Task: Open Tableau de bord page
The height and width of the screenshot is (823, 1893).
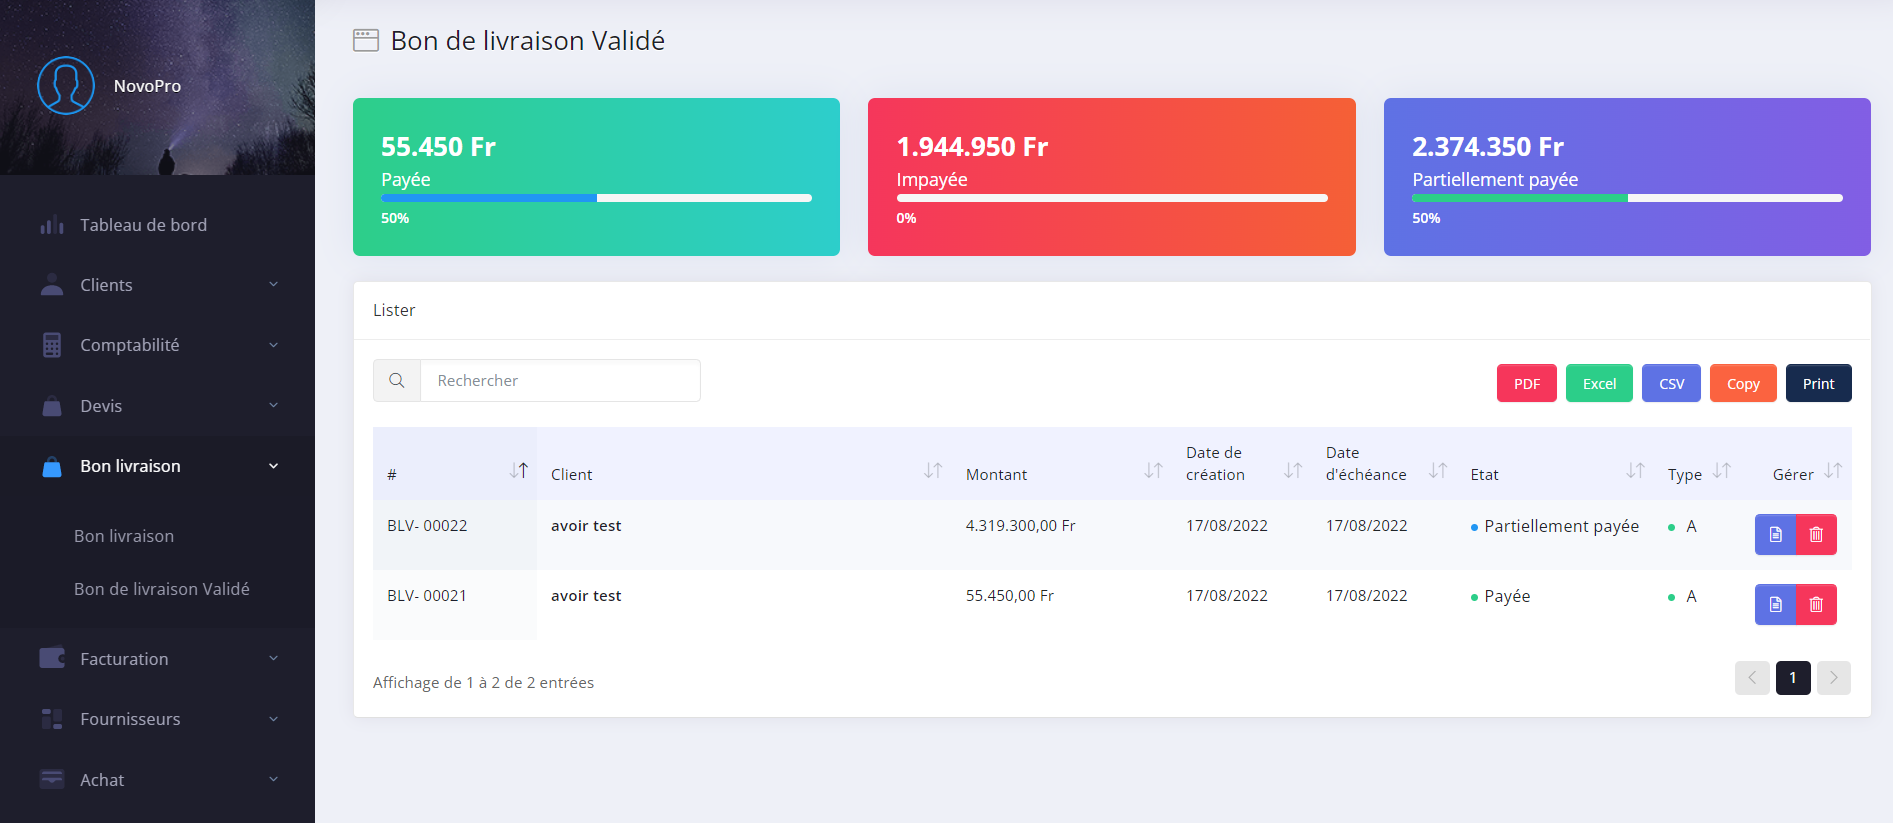Action: click(143, 225)
